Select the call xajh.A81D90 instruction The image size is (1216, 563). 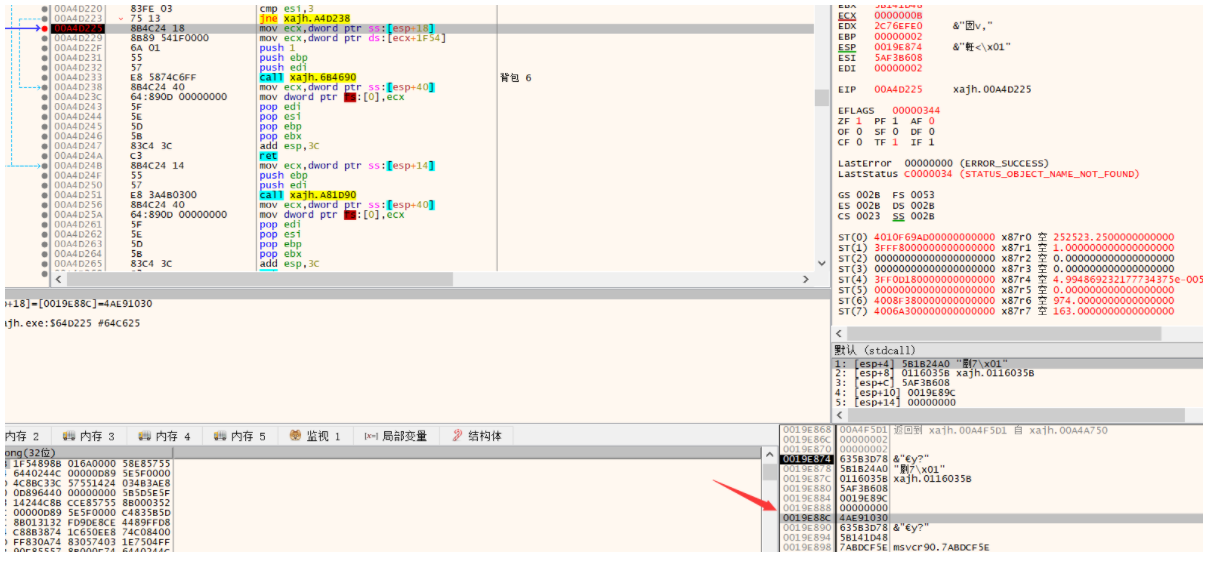307,194
